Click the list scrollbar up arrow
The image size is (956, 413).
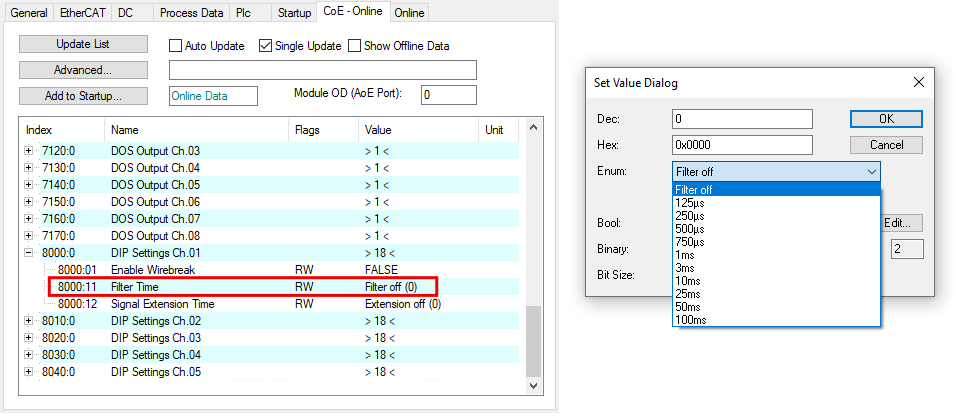[533, 127]
